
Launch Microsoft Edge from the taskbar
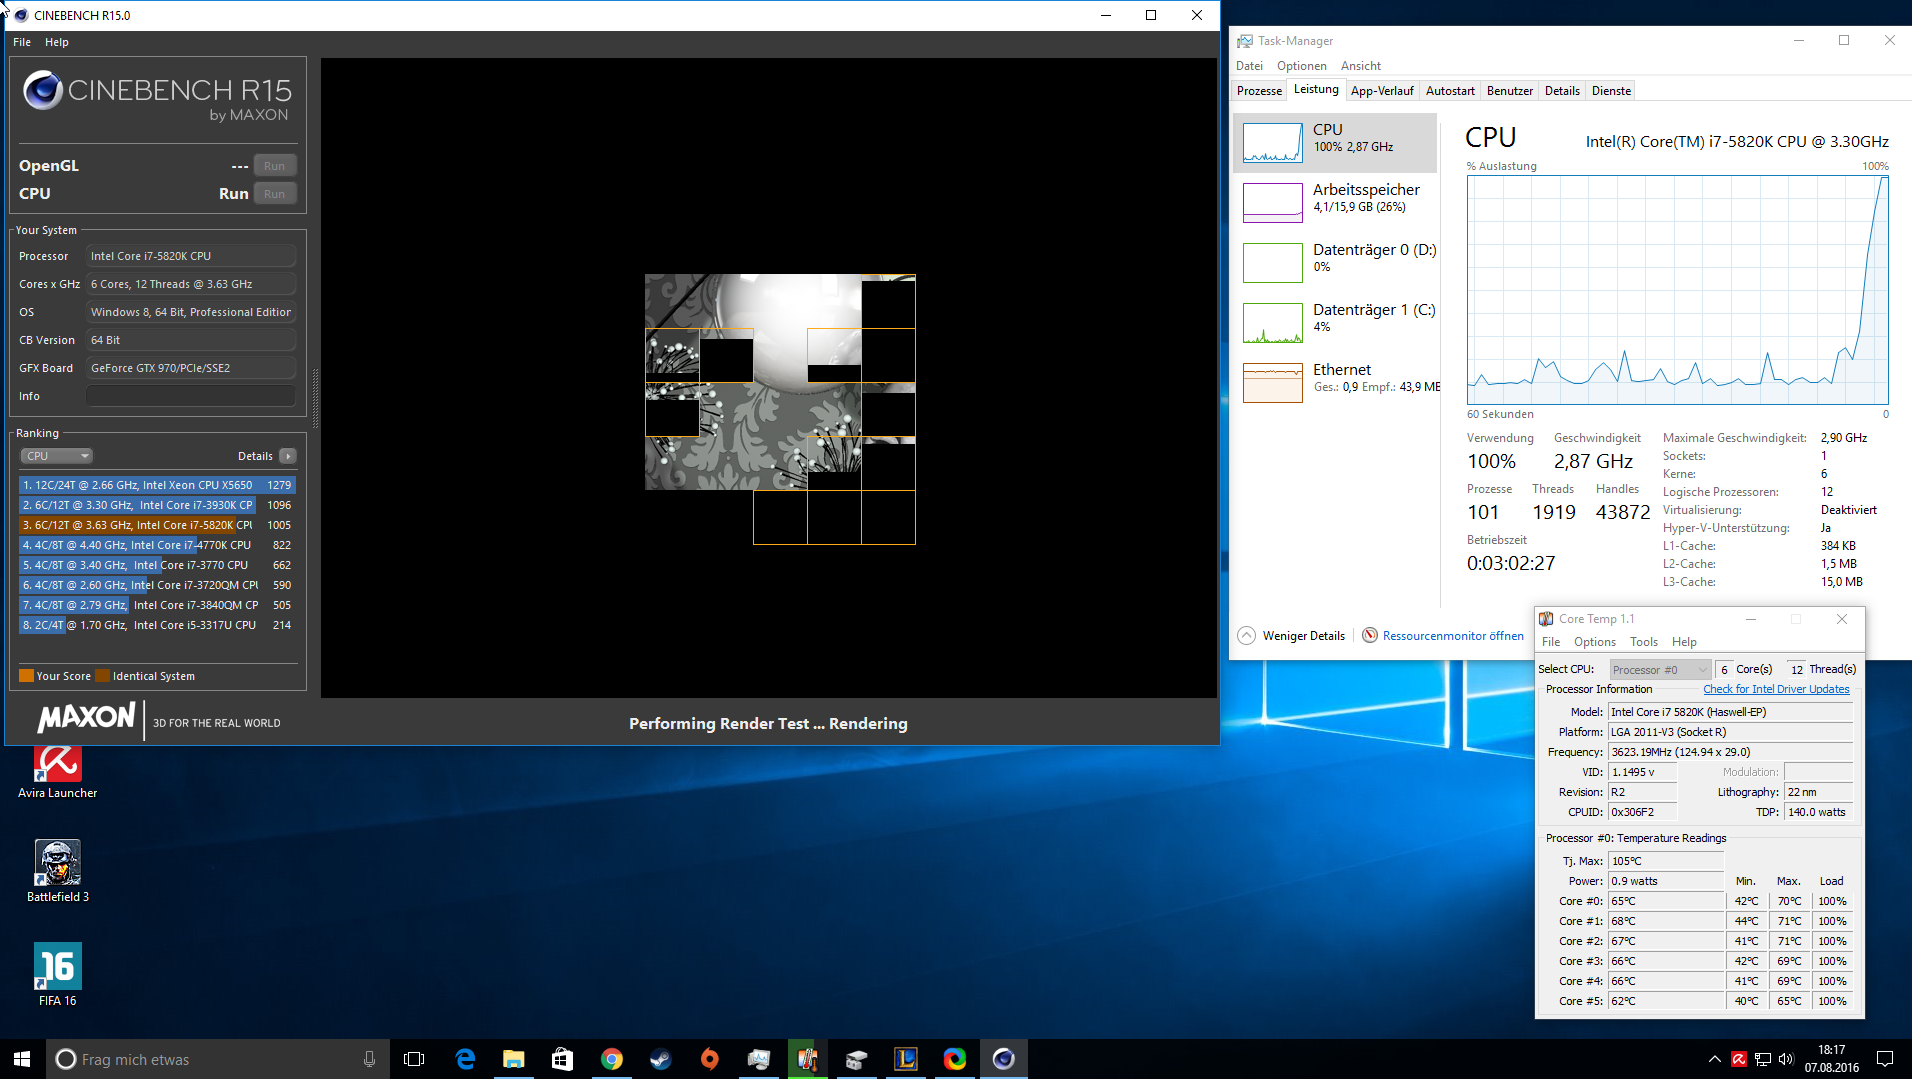coord(465,1059)
